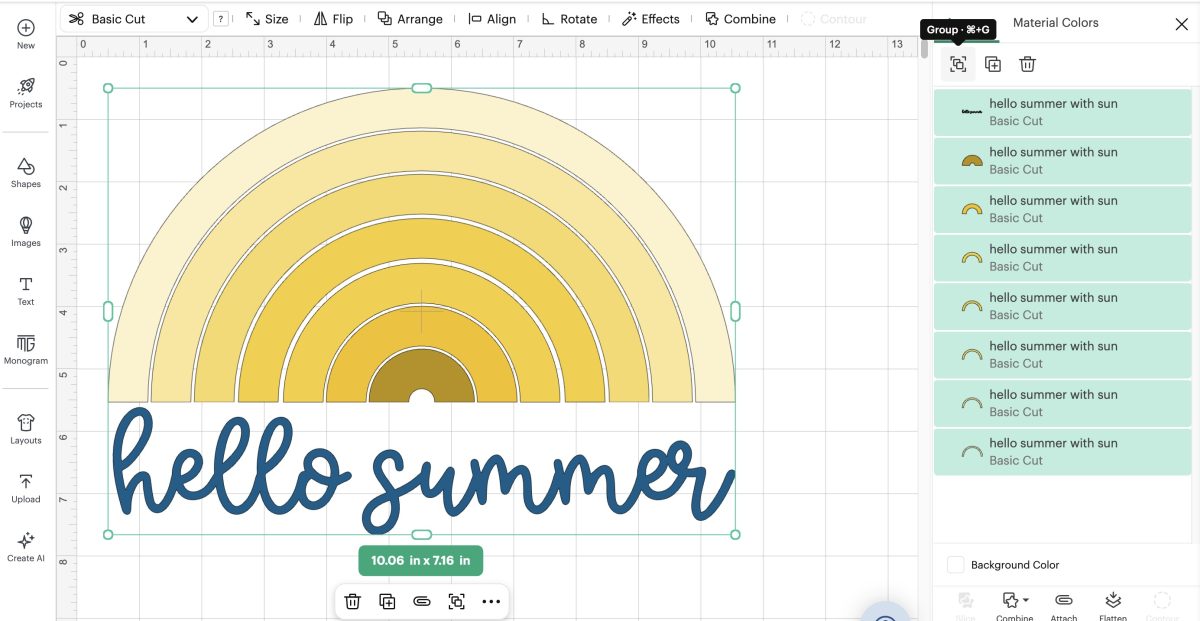
Task: Open the Images library
Action: [26, 231]
